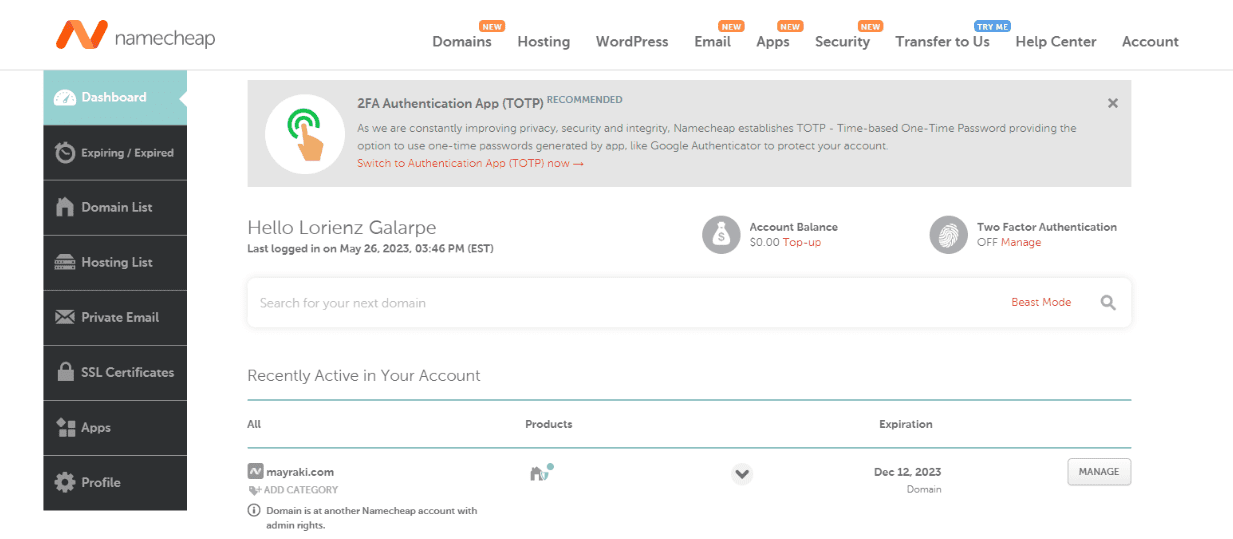Screen dimensions: 1233x539
Task: Click the Expiring / Expired clock icon
Action: [65, 153]
